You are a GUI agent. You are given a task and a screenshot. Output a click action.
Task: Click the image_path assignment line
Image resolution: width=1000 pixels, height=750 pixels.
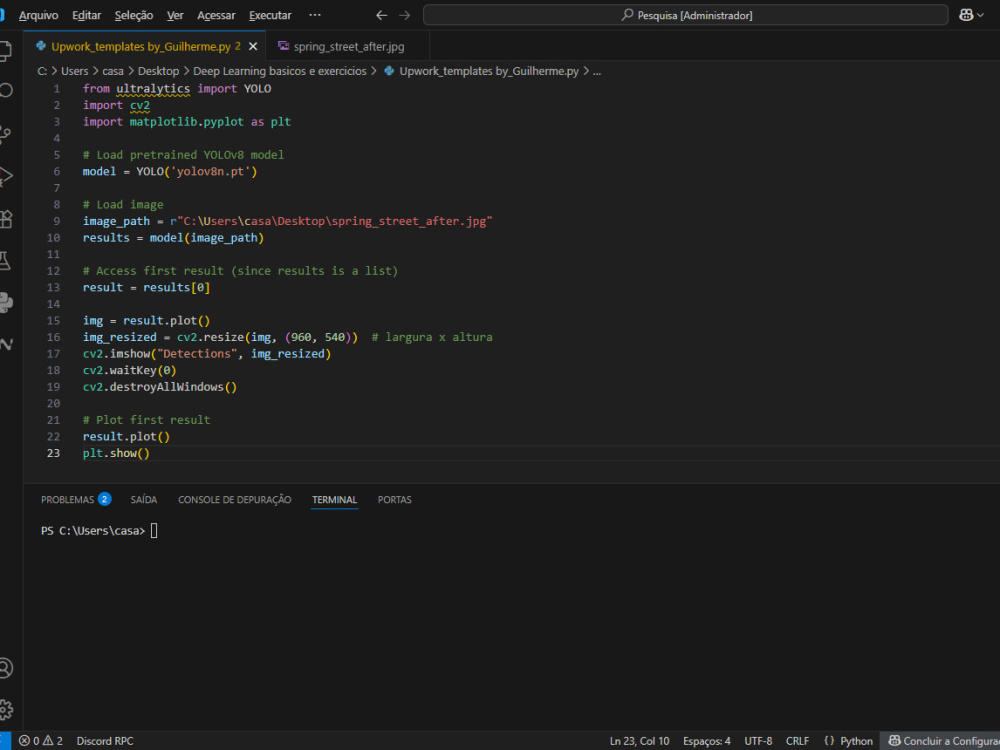point(288,221)
